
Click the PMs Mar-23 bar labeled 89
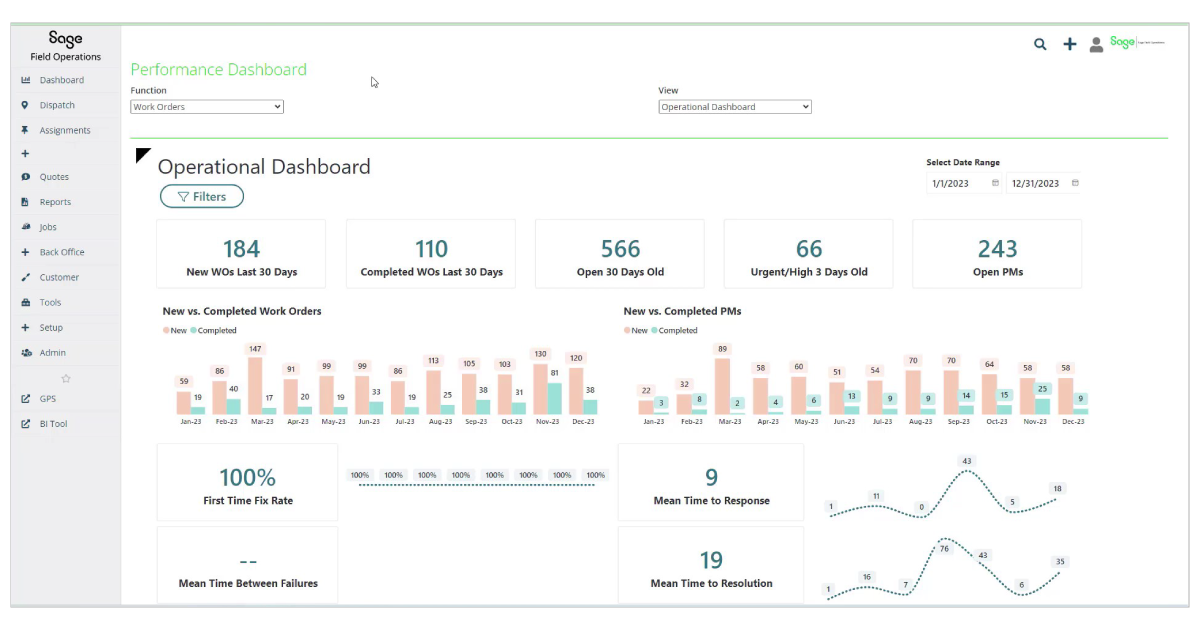coord(722,386)
